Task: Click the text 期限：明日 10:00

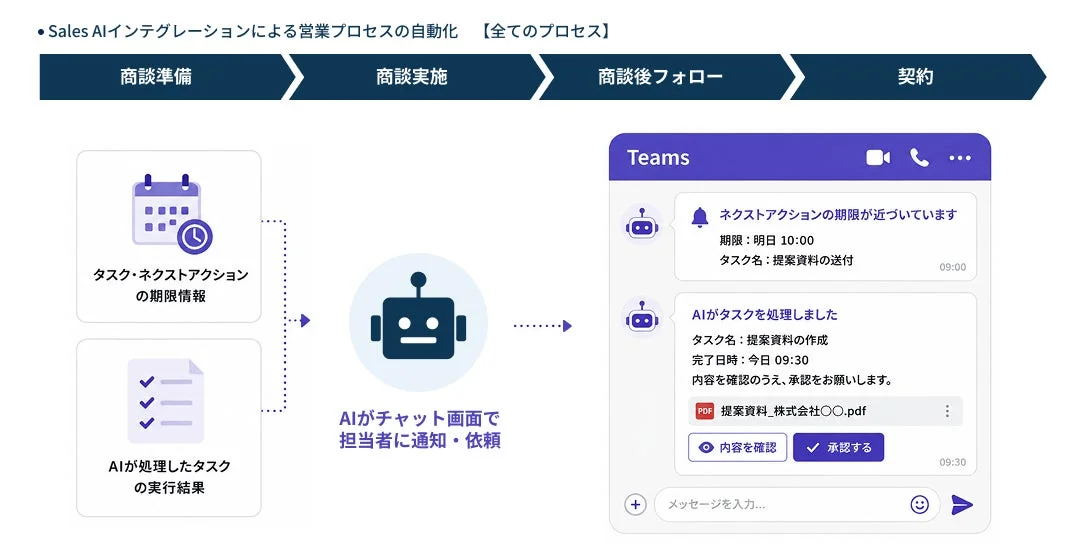Action: point(767,240)
